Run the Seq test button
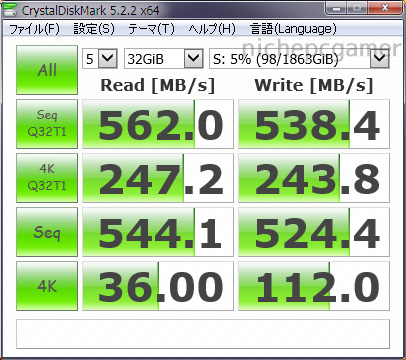This screenshot has width=406, height=360. [47, 232]
